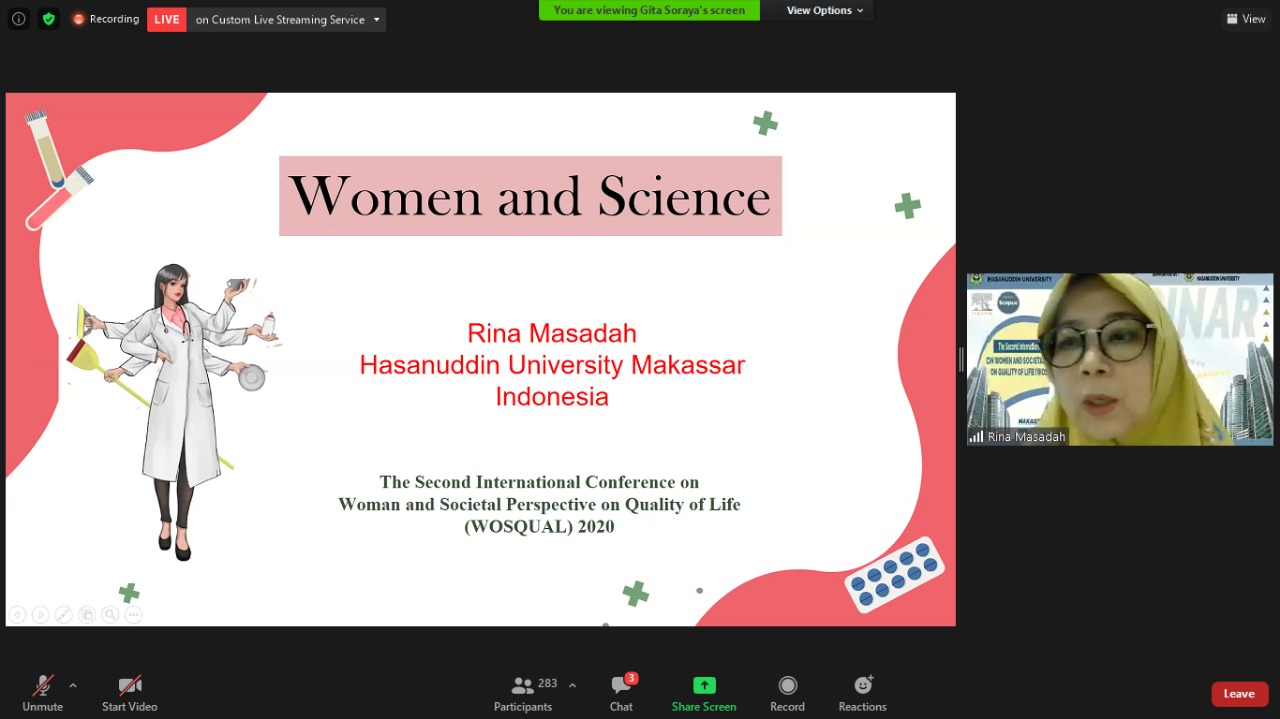Click the Rina Masadah name label
The image size is (1280, 719).
coord(1026,437)
